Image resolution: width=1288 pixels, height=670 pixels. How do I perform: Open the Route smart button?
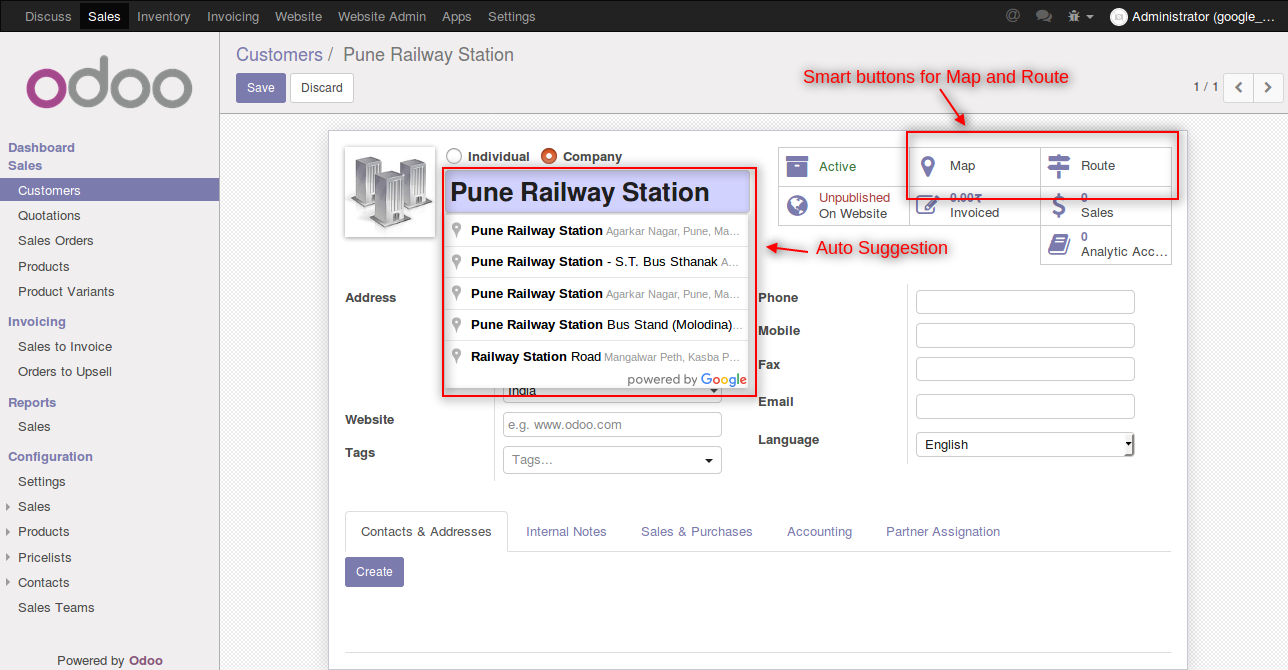tap(1105, 165)
